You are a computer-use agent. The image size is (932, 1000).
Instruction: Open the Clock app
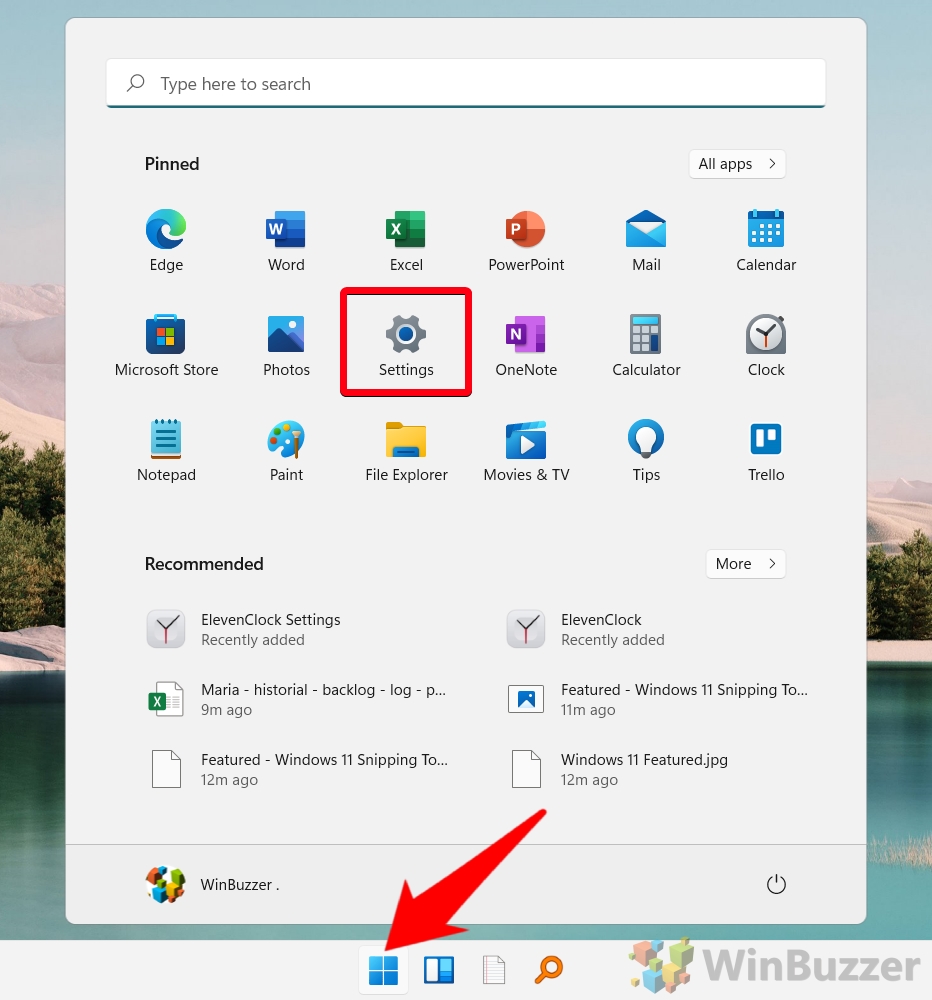pyautogui.click(x=766, y=346)
